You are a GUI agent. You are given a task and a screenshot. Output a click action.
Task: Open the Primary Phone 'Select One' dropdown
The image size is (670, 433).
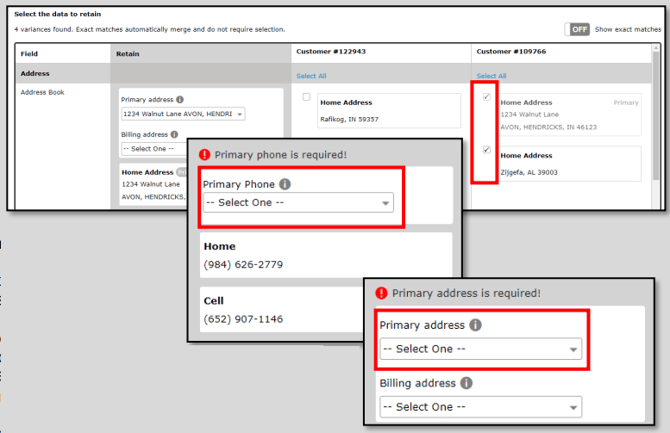pyautogui.click(x=297, y=203)
